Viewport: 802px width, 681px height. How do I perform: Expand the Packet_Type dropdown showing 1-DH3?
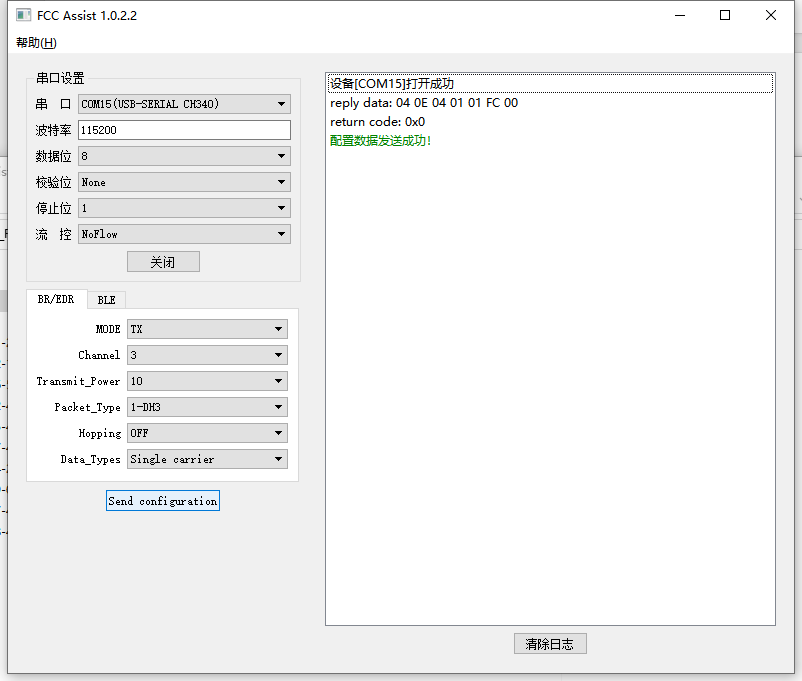coord(207,407)
